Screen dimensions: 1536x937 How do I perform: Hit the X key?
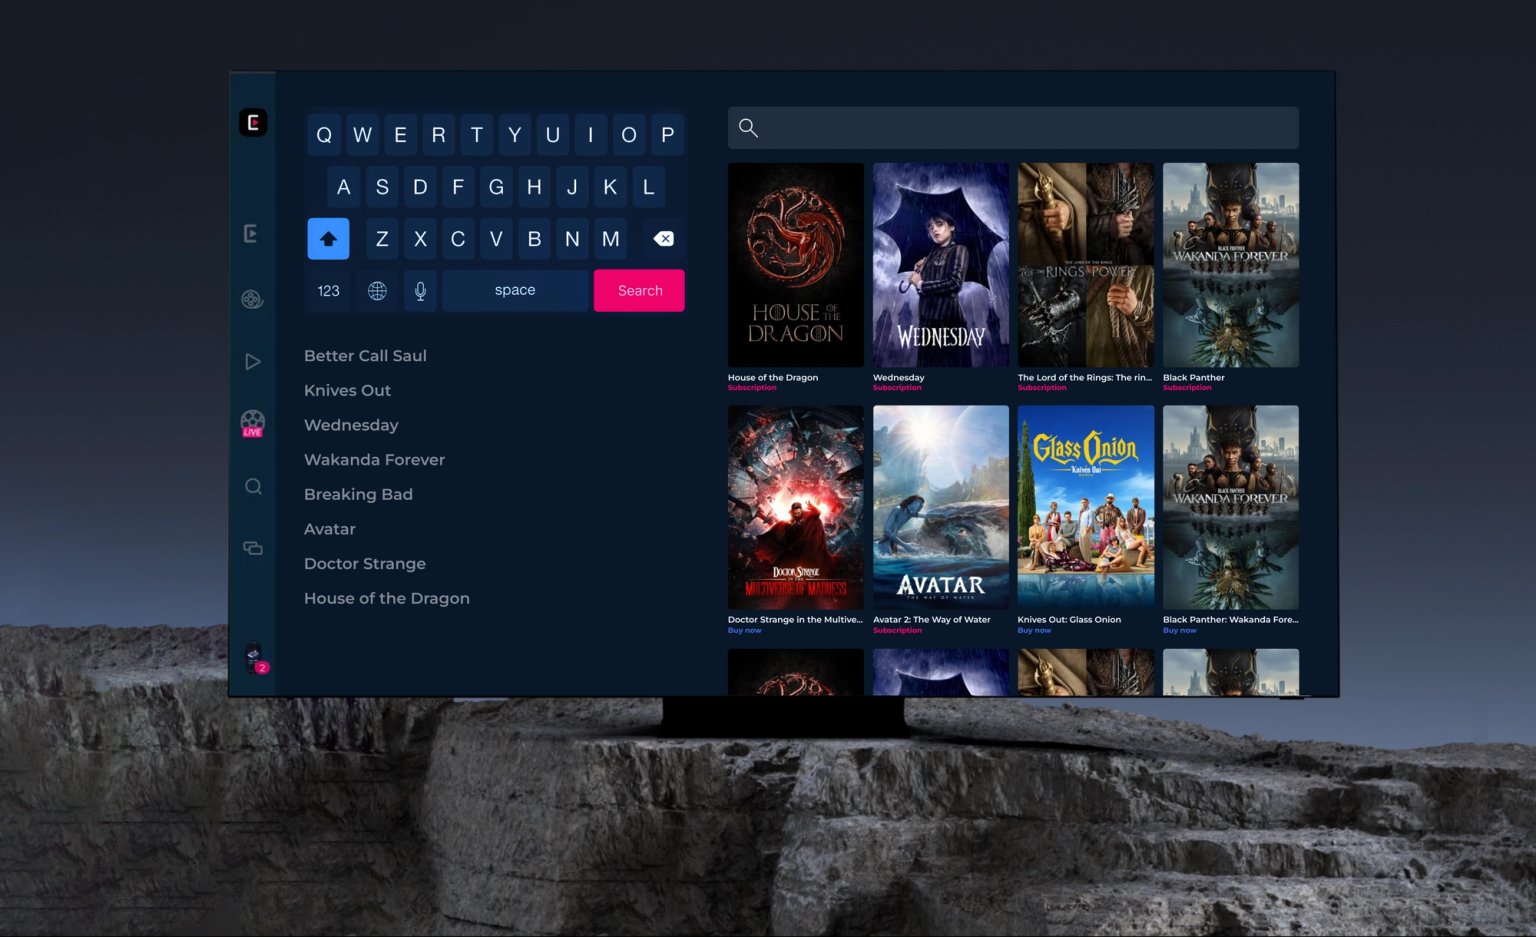pos(420,239)
